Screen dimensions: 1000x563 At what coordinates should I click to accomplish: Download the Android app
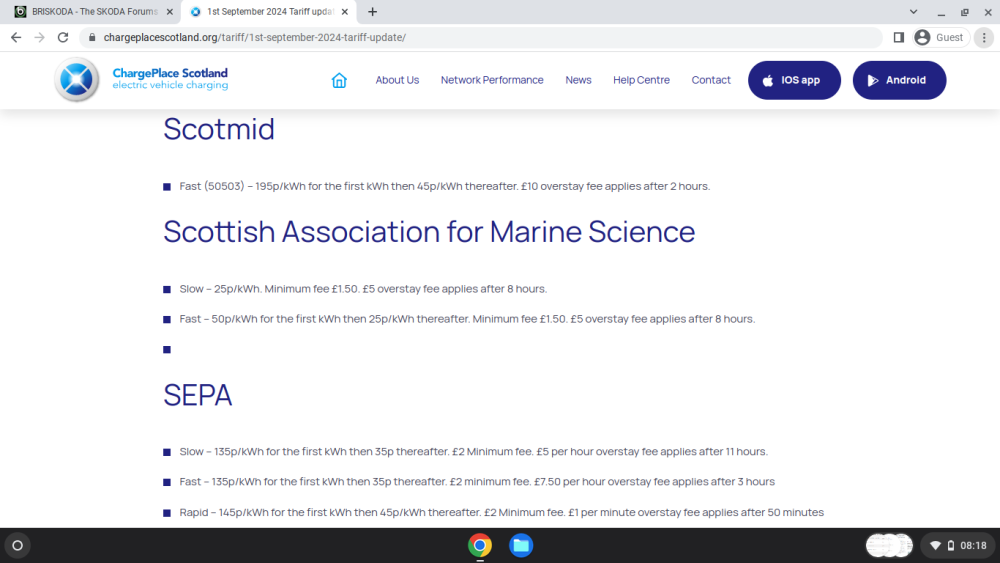[x=899, y=80]
